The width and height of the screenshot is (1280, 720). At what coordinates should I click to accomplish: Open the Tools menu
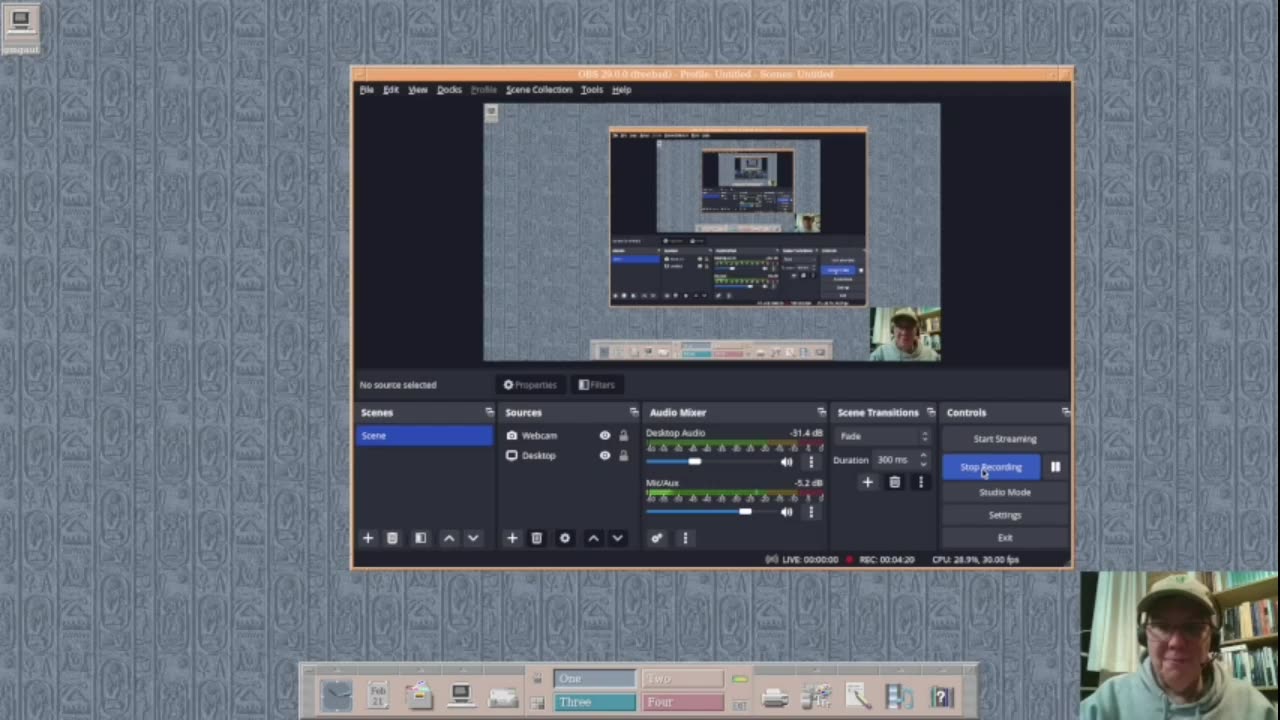(592, 90)
